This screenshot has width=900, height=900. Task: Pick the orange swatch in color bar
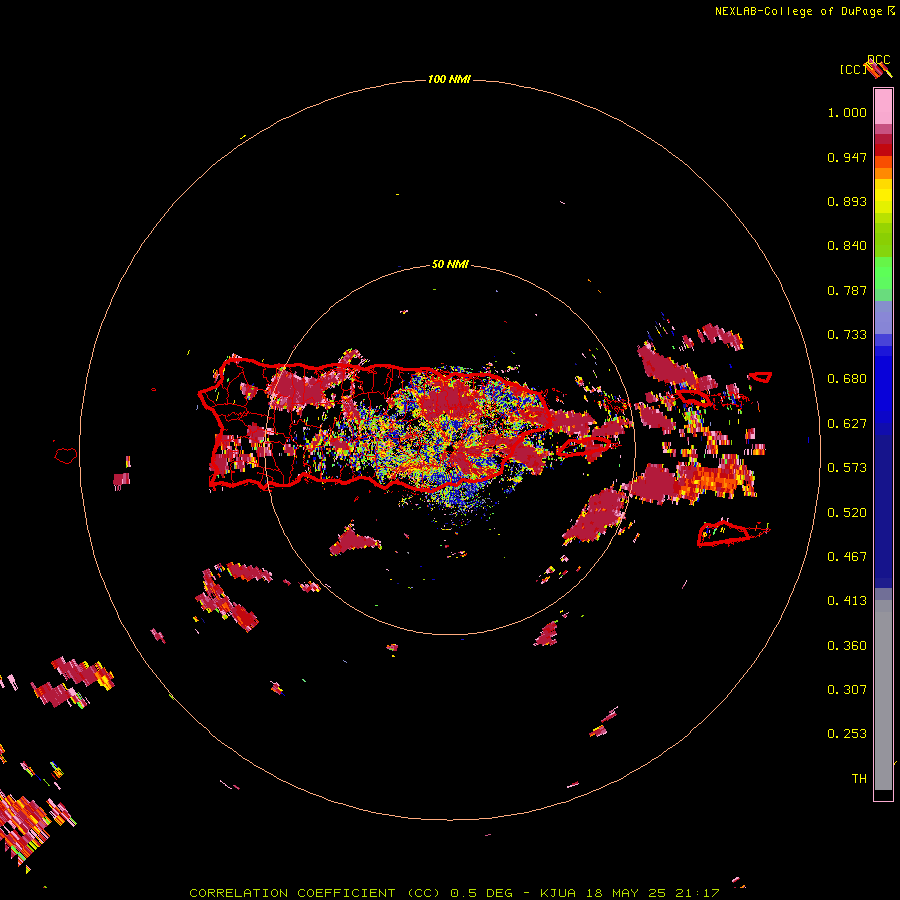pos(883,173)
